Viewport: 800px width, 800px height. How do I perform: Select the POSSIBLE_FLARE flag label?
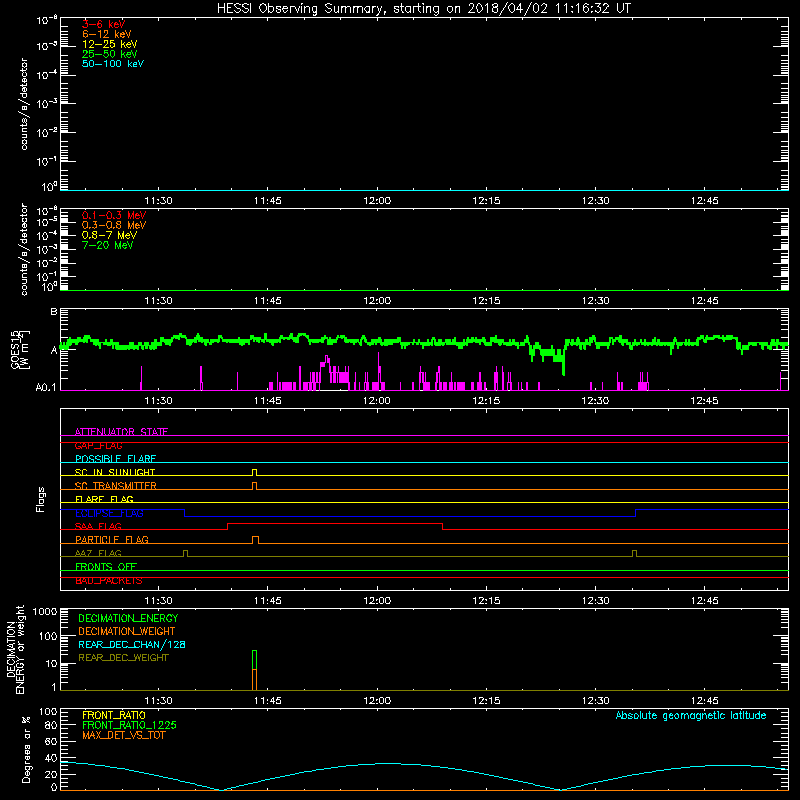pos(115,459)
